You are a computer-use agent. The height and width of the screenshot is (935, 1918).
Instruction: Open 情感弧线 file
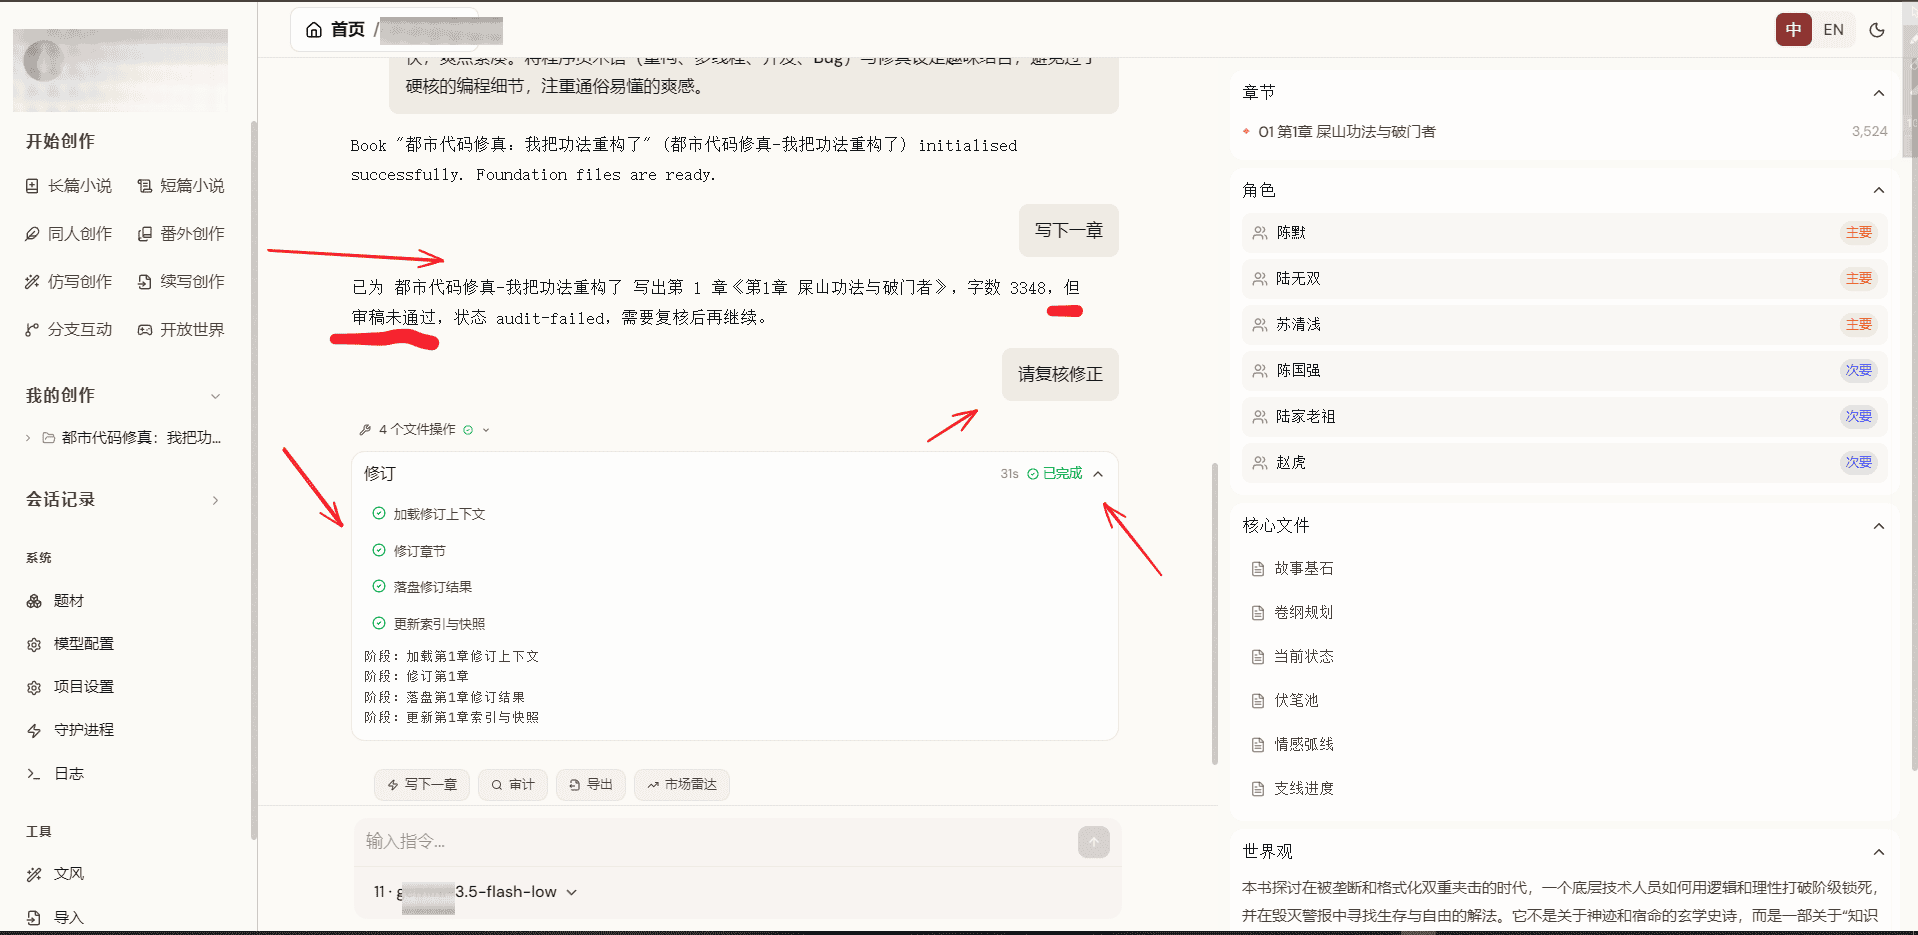coord(1293,745)
